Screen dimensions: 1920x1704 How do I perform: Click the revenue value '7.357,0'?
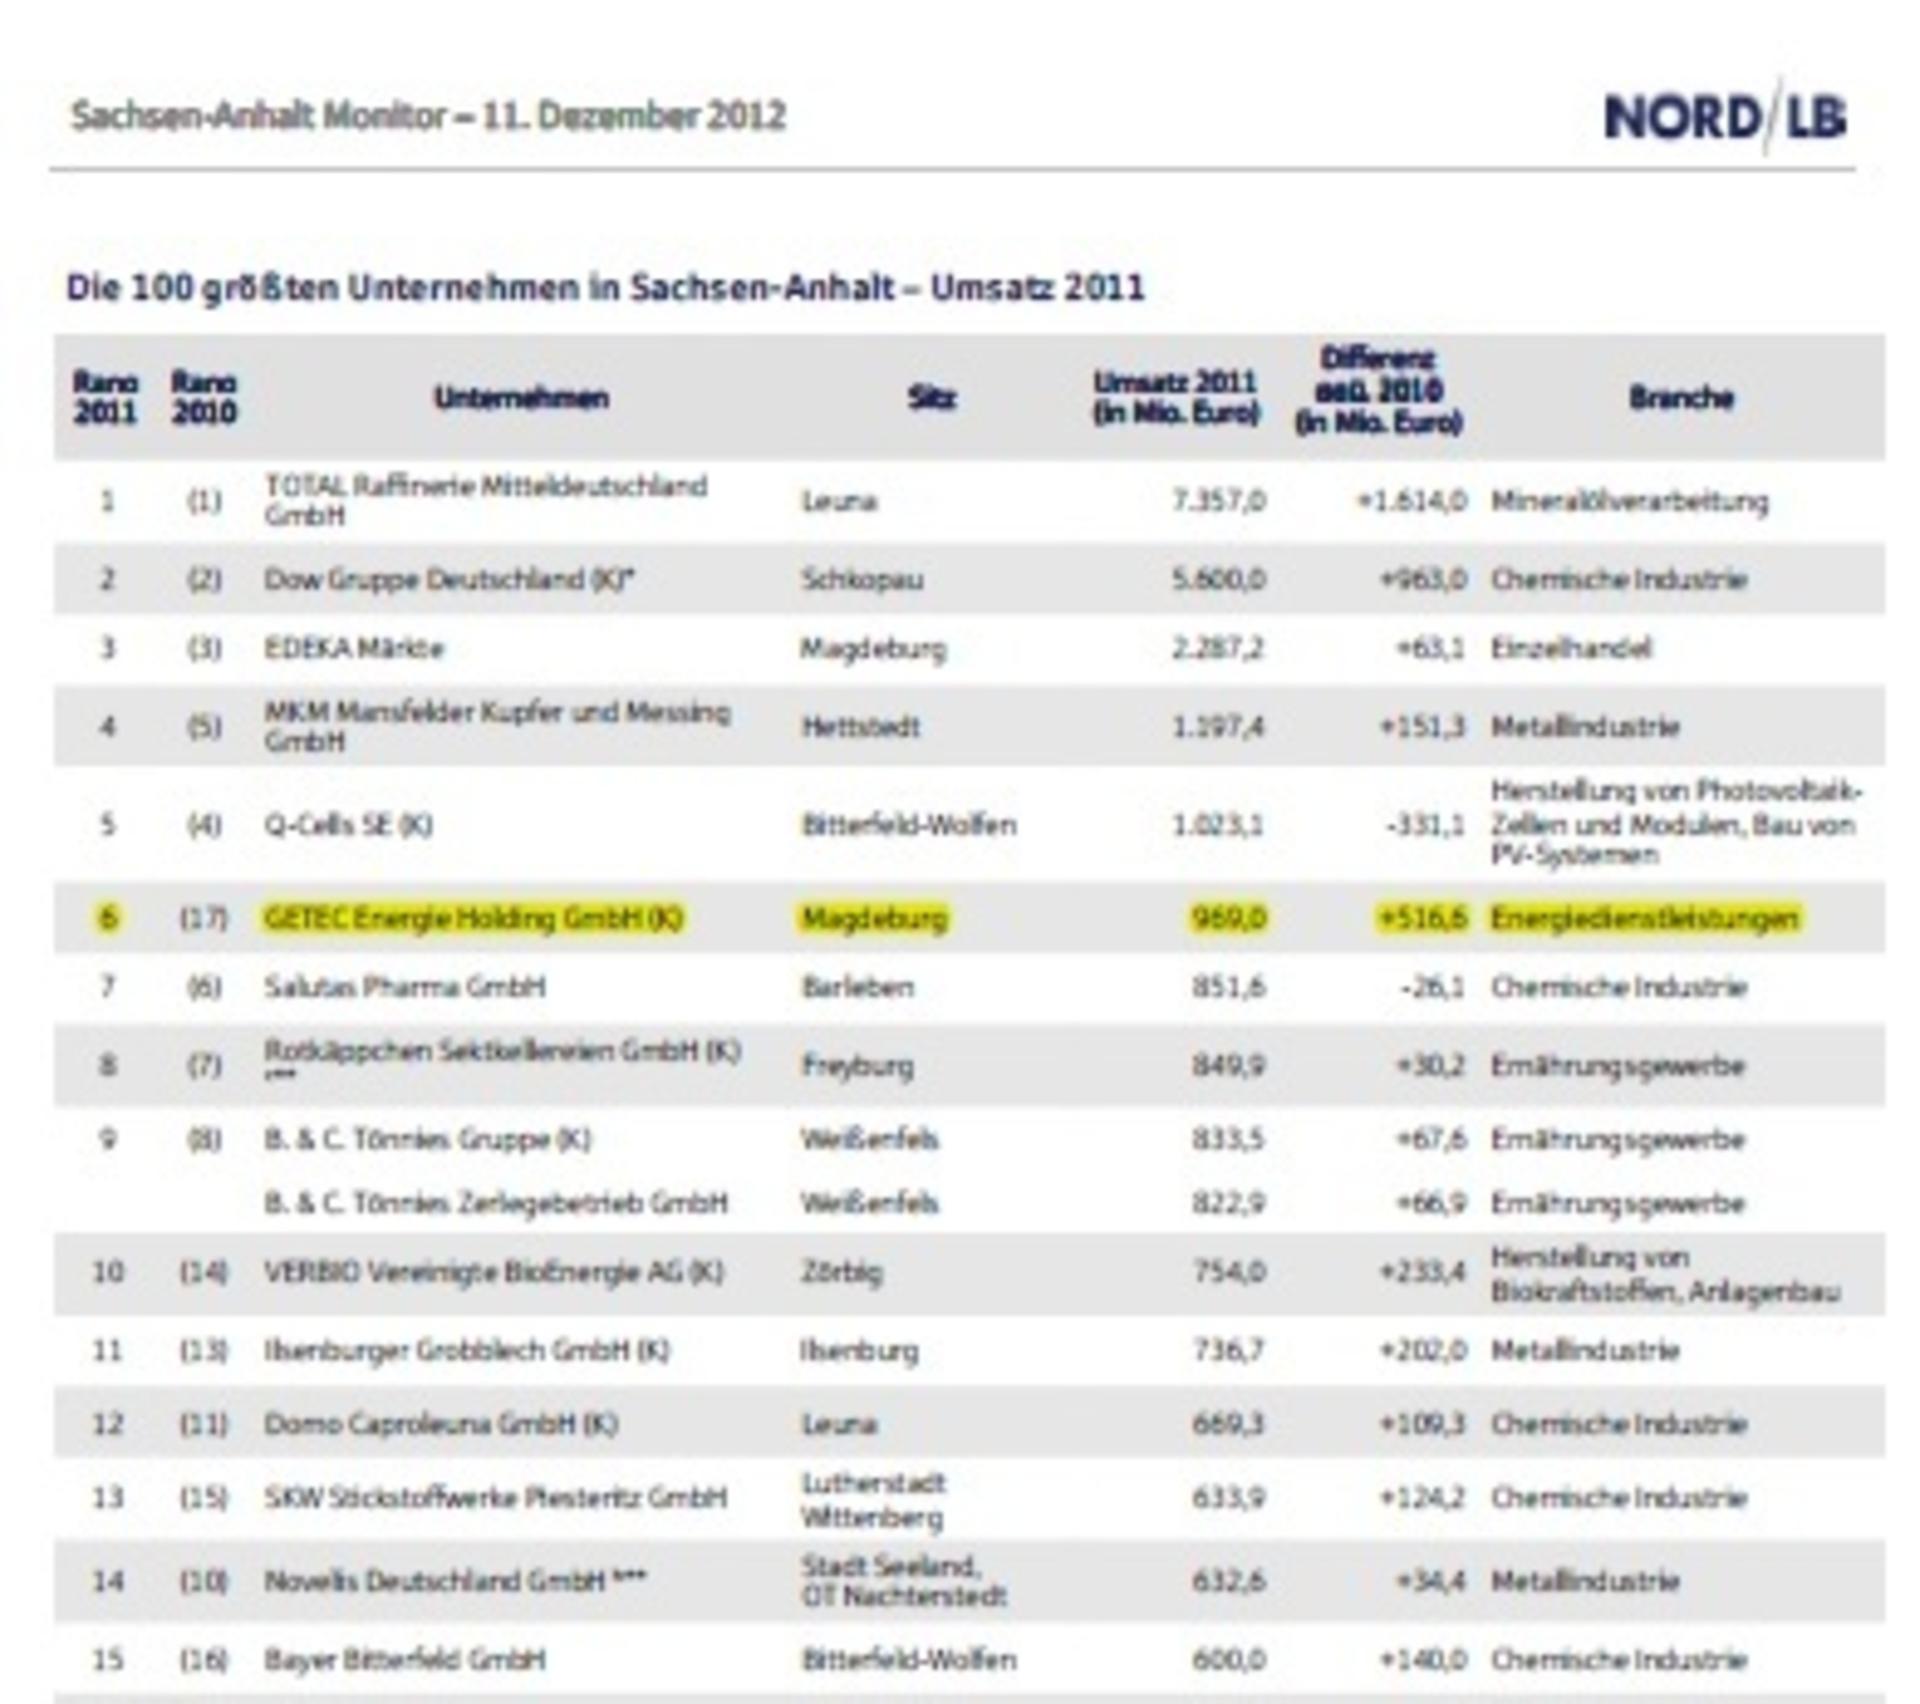tap(1219, 500)
